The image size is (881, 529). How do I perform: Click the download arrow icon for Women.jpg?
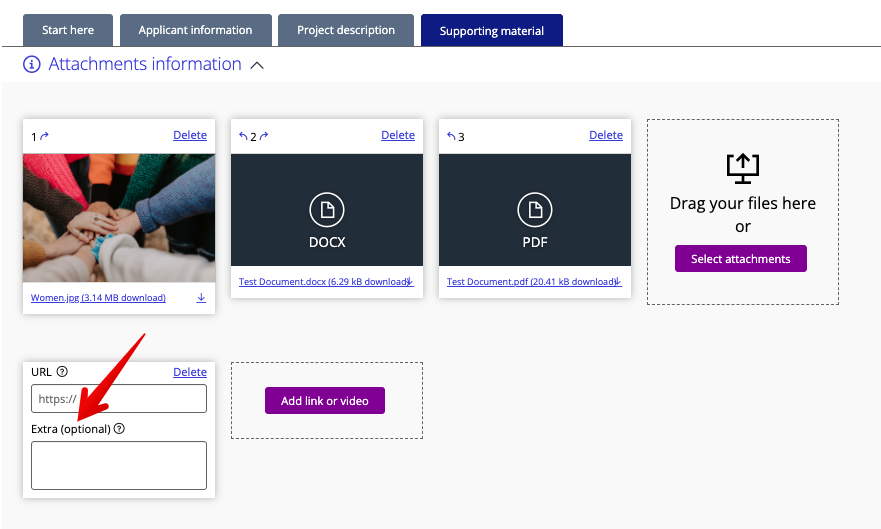click(x=201, y=298)
